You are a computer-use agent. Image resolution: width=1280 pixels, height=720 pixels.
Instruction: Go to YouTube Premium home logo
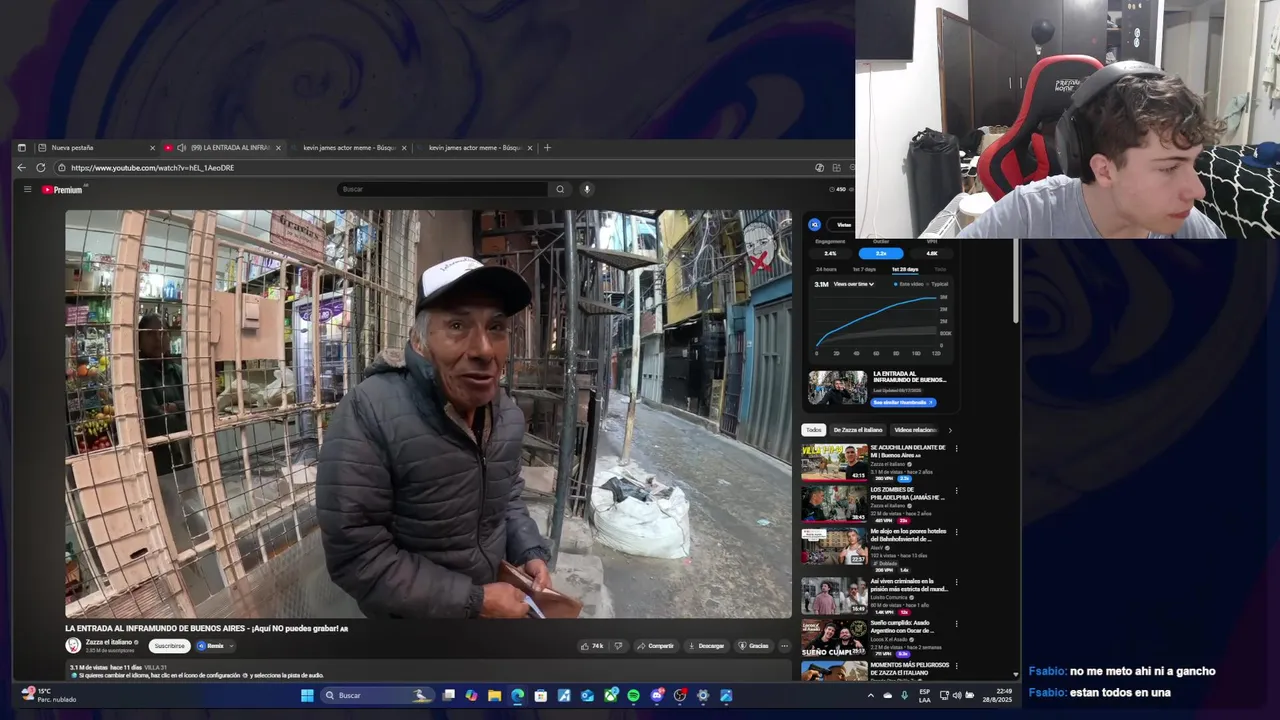pyautogui.click(x=62, y=189)
